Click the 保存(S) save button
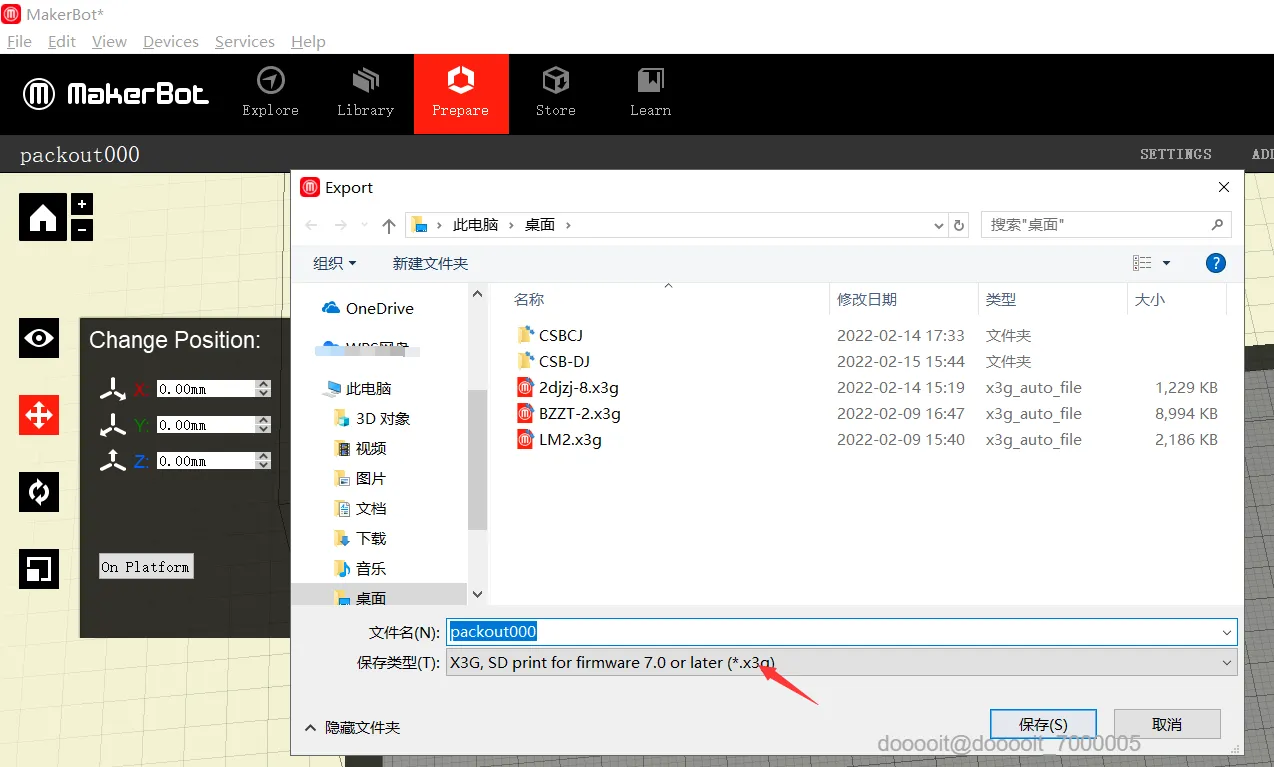The height and width of the screenshot is (767, 1274). [1043, 724]
